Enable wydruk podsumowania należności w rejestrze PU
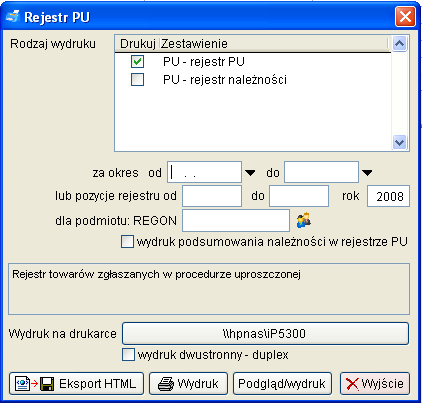This screenshot has width=422, height=403. pyautogui.click(x=127, y=242)
